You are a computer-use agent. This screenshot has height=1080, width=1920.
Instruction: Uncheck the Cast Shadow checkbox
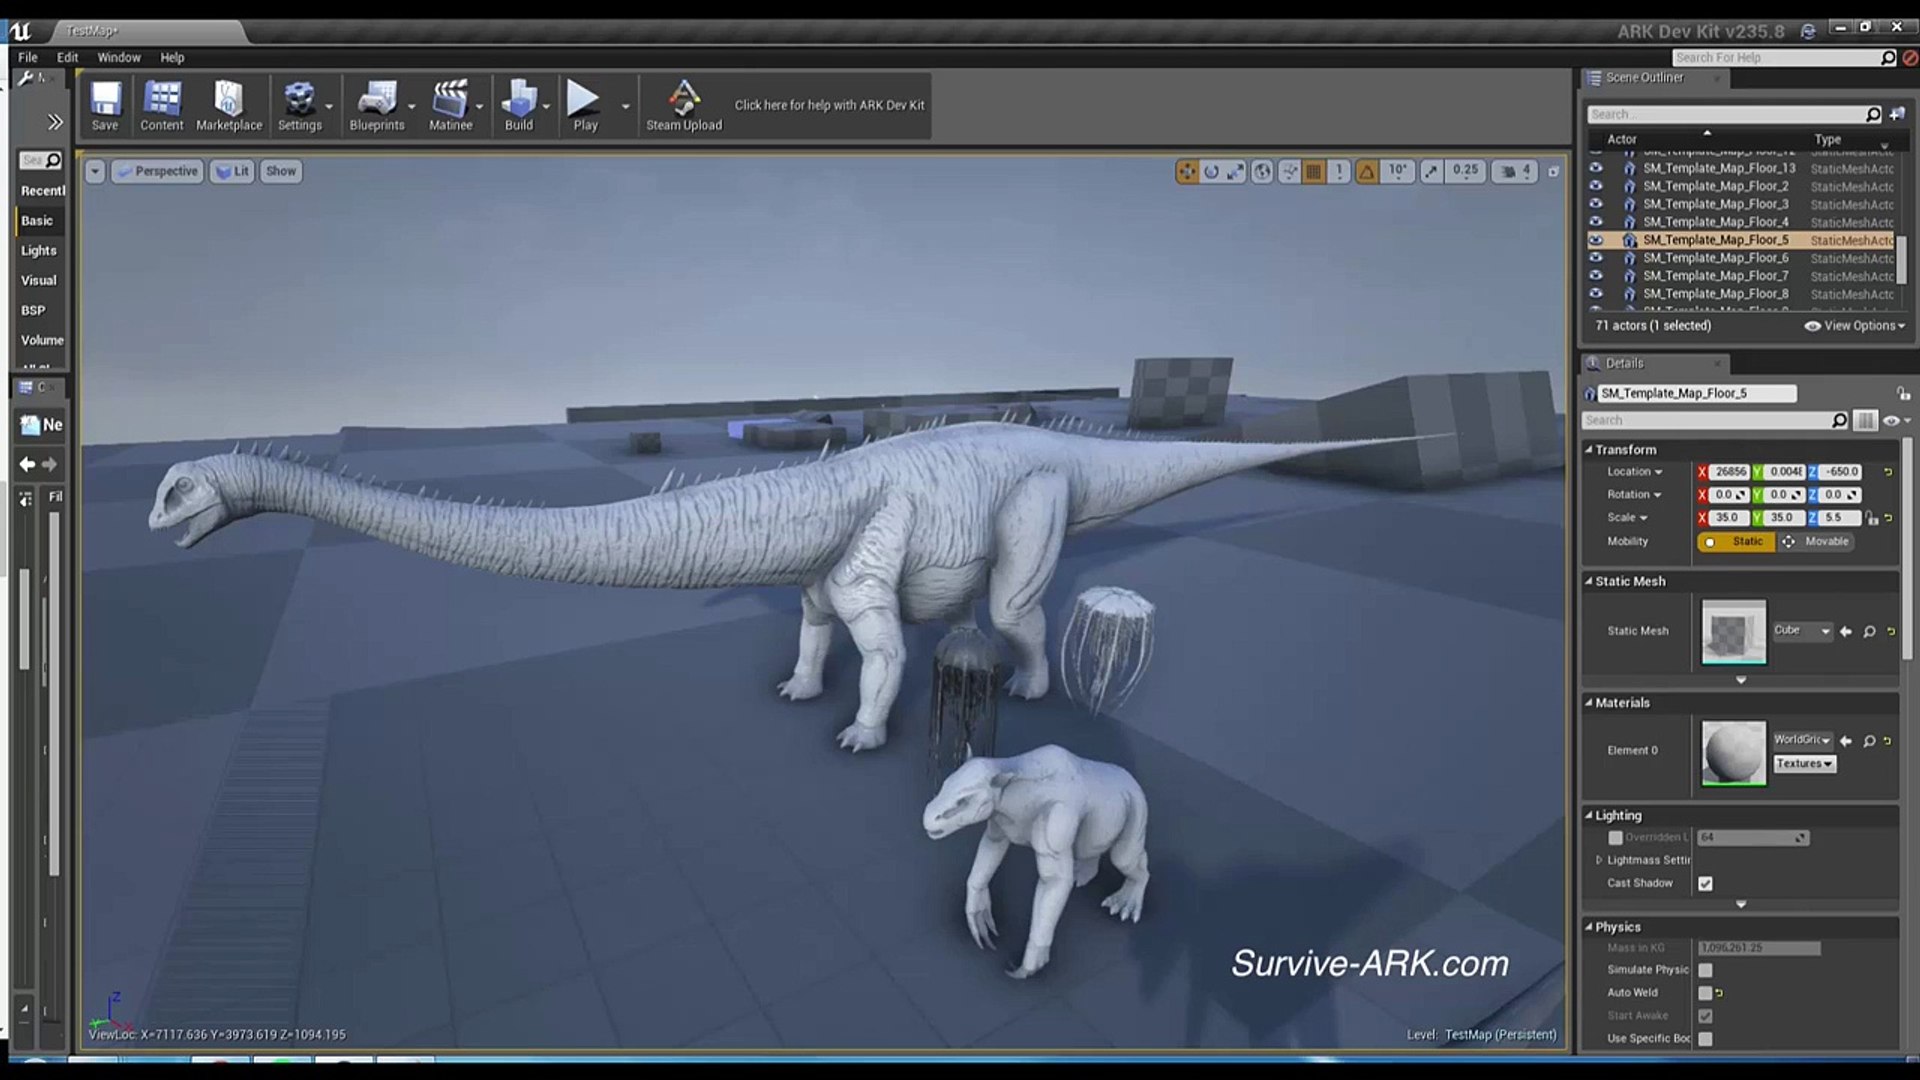pyautogui.click(x=1705, y=883)
